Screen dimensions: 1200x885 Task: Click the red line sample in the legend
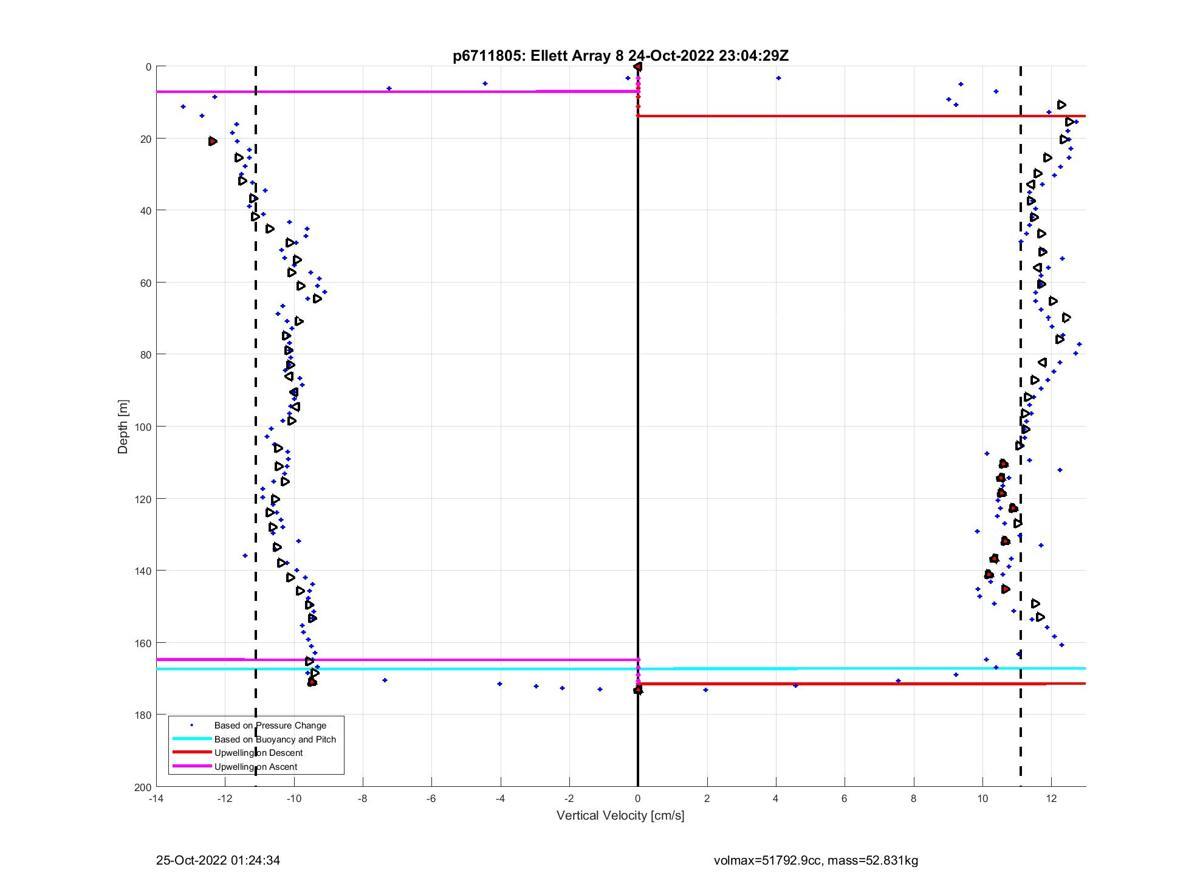tap(191, 753)
